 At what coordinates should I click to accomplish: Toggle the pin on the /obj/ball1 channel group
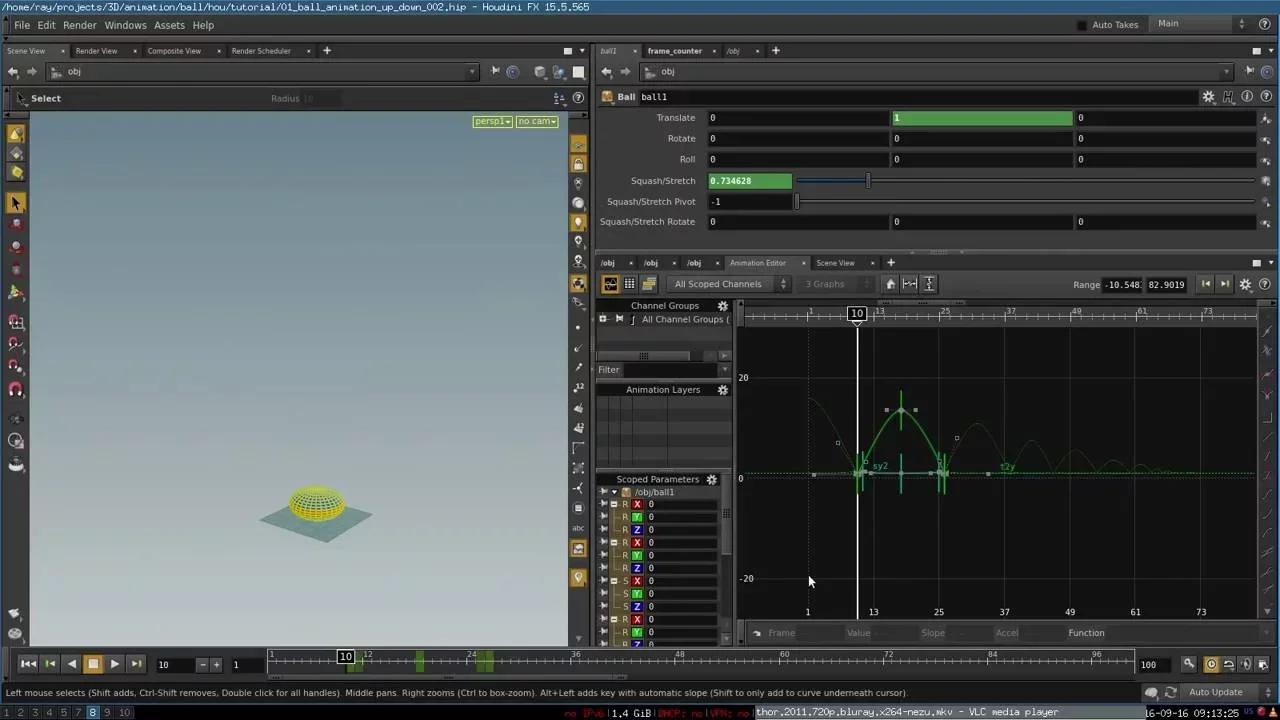(x=604, y=492)
